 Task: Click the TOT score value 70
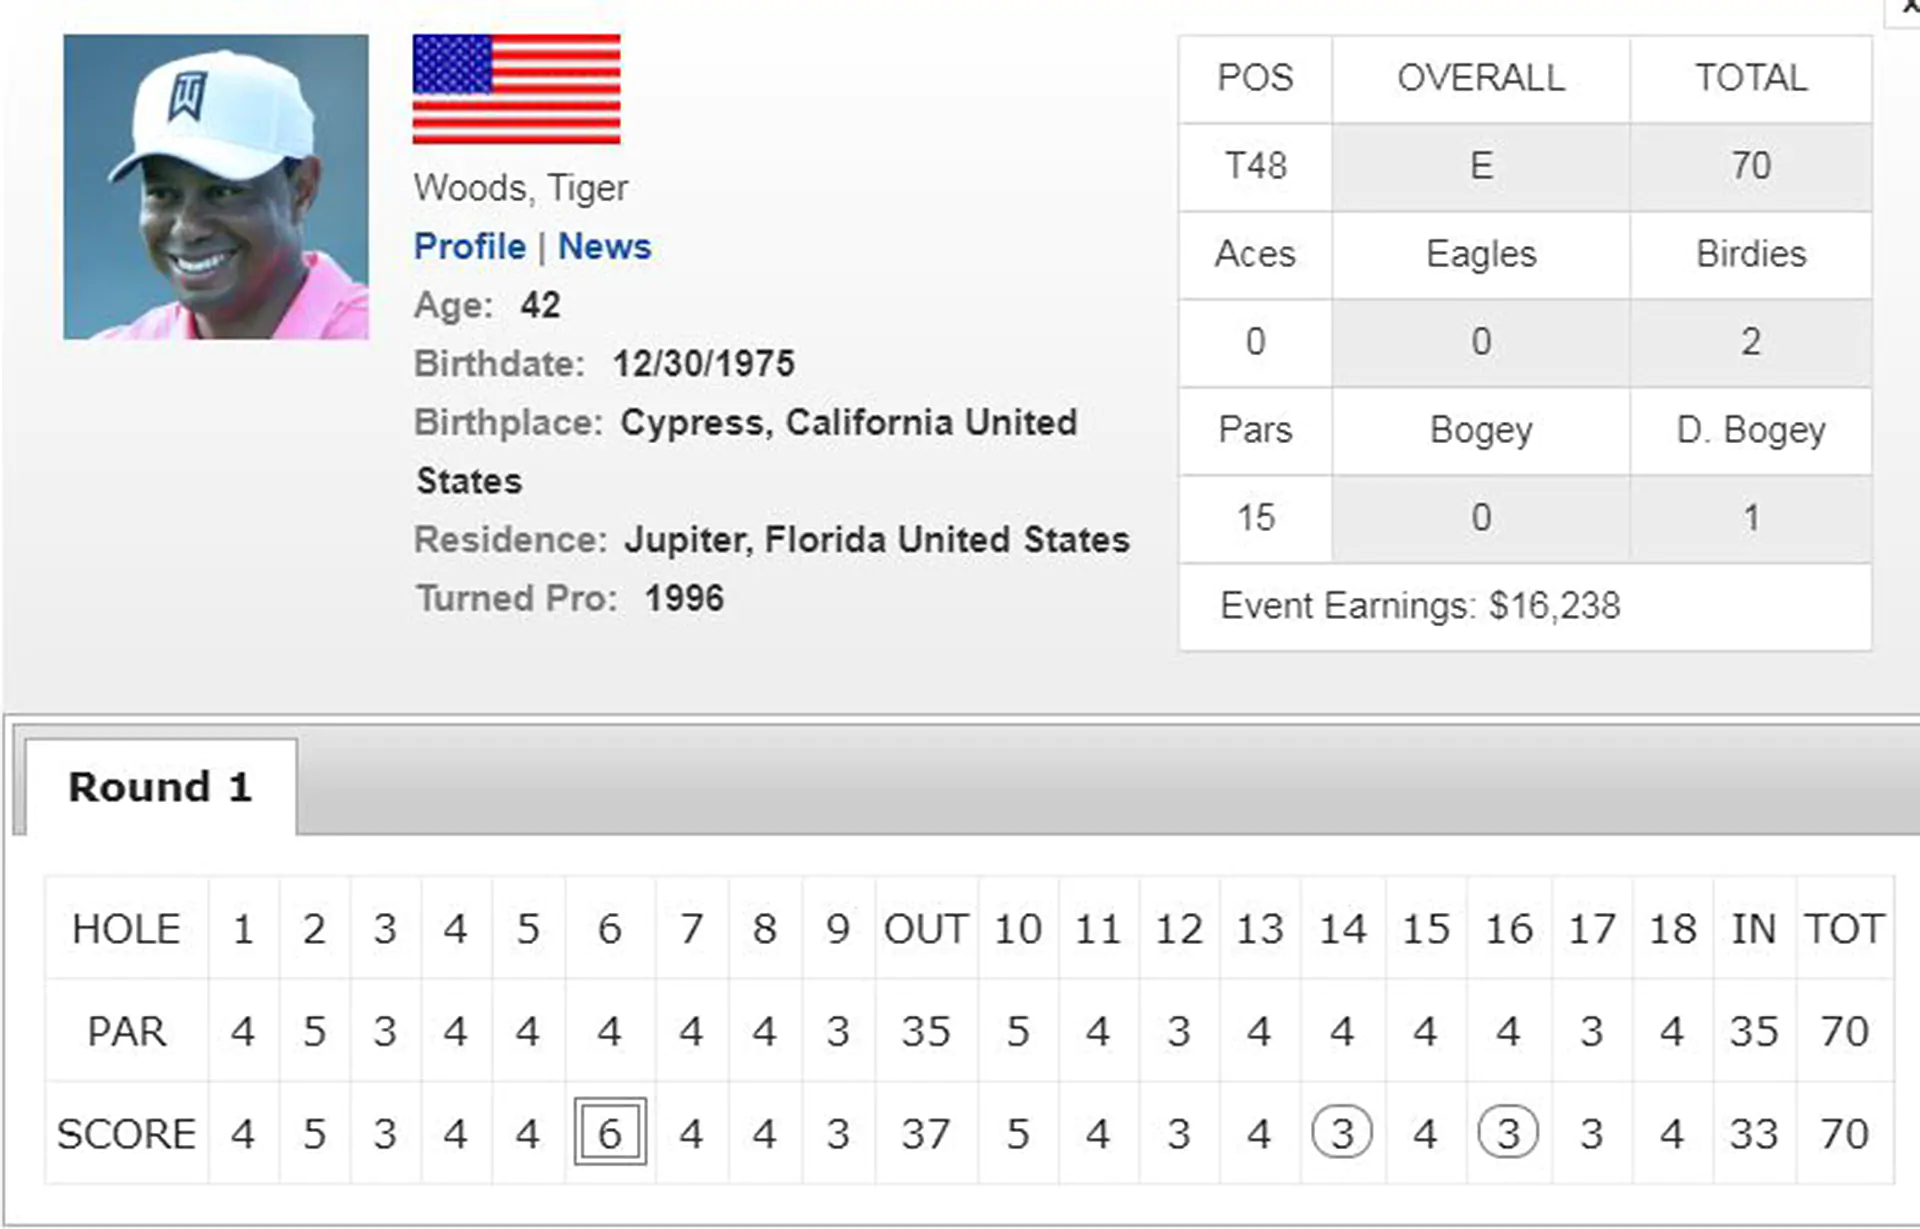pyautogui.click(x=1845, y=1133)
